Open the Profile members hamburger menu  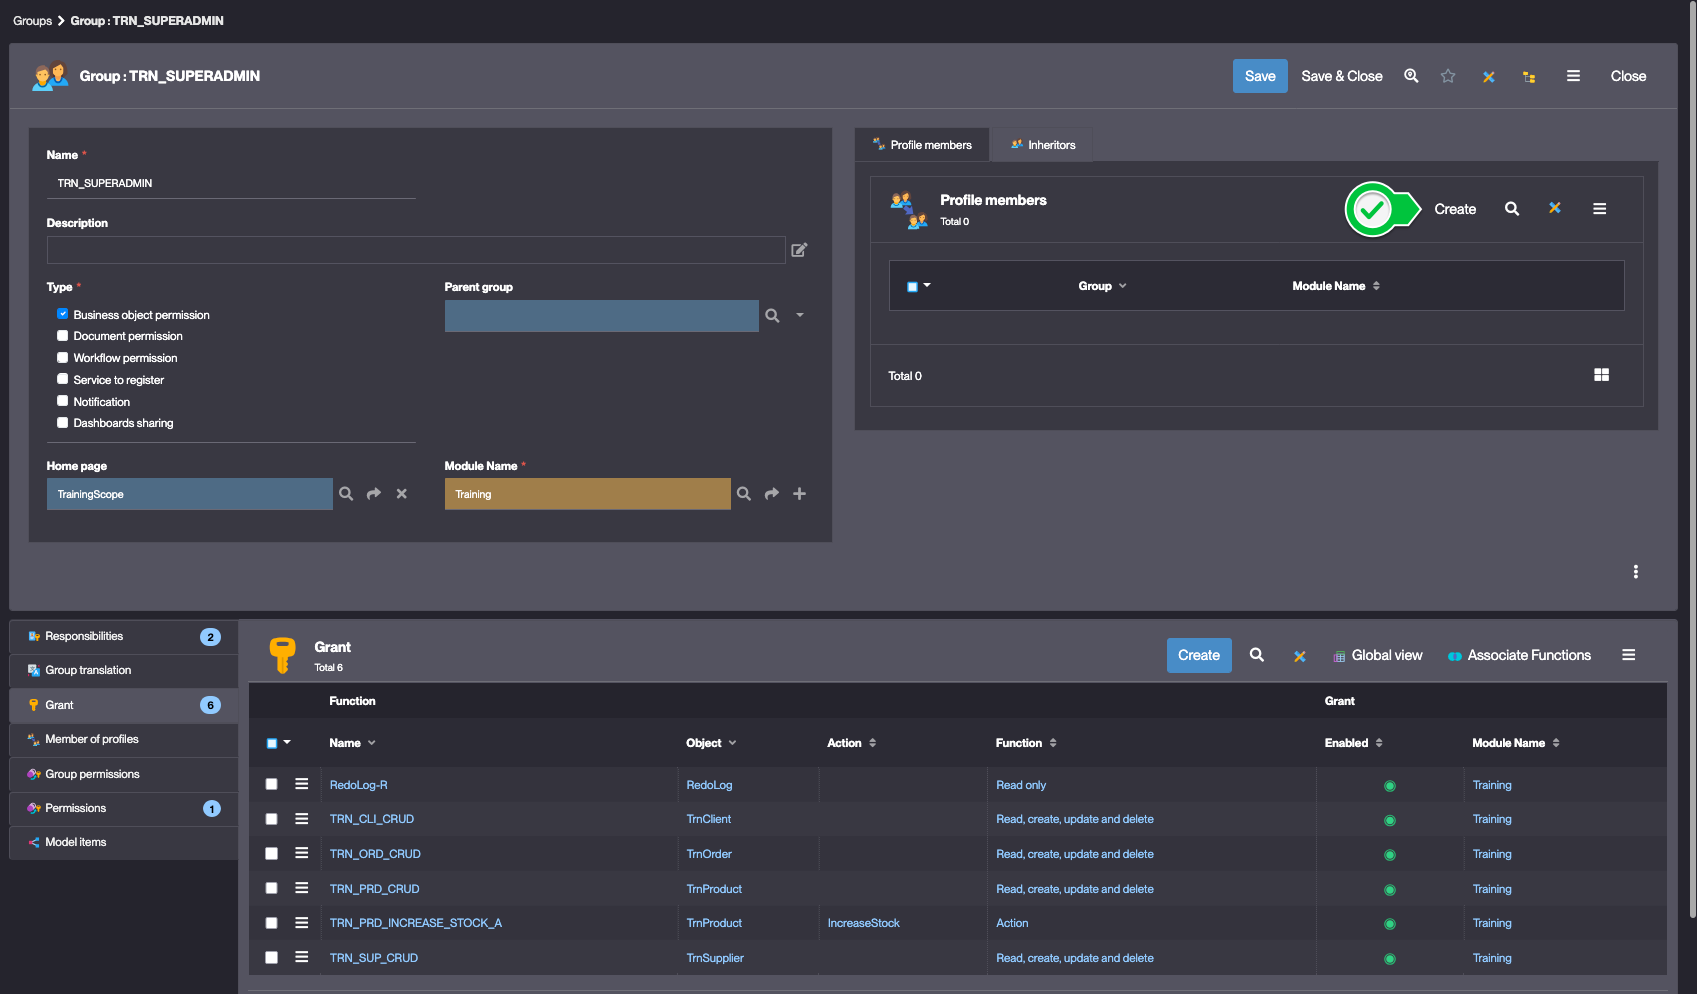coord(1600,209)
